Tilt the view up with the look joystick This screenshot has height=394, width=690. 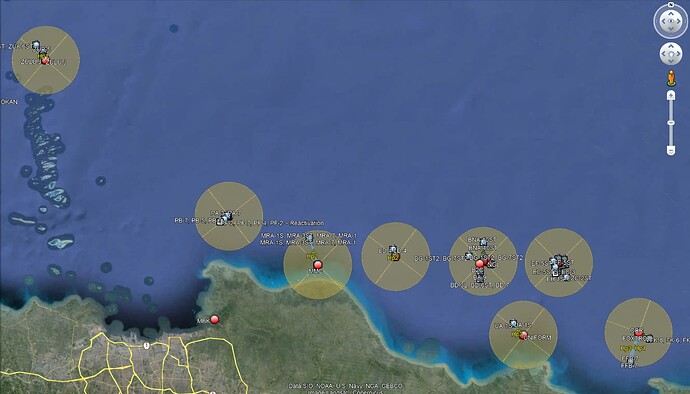click(671, 13)
